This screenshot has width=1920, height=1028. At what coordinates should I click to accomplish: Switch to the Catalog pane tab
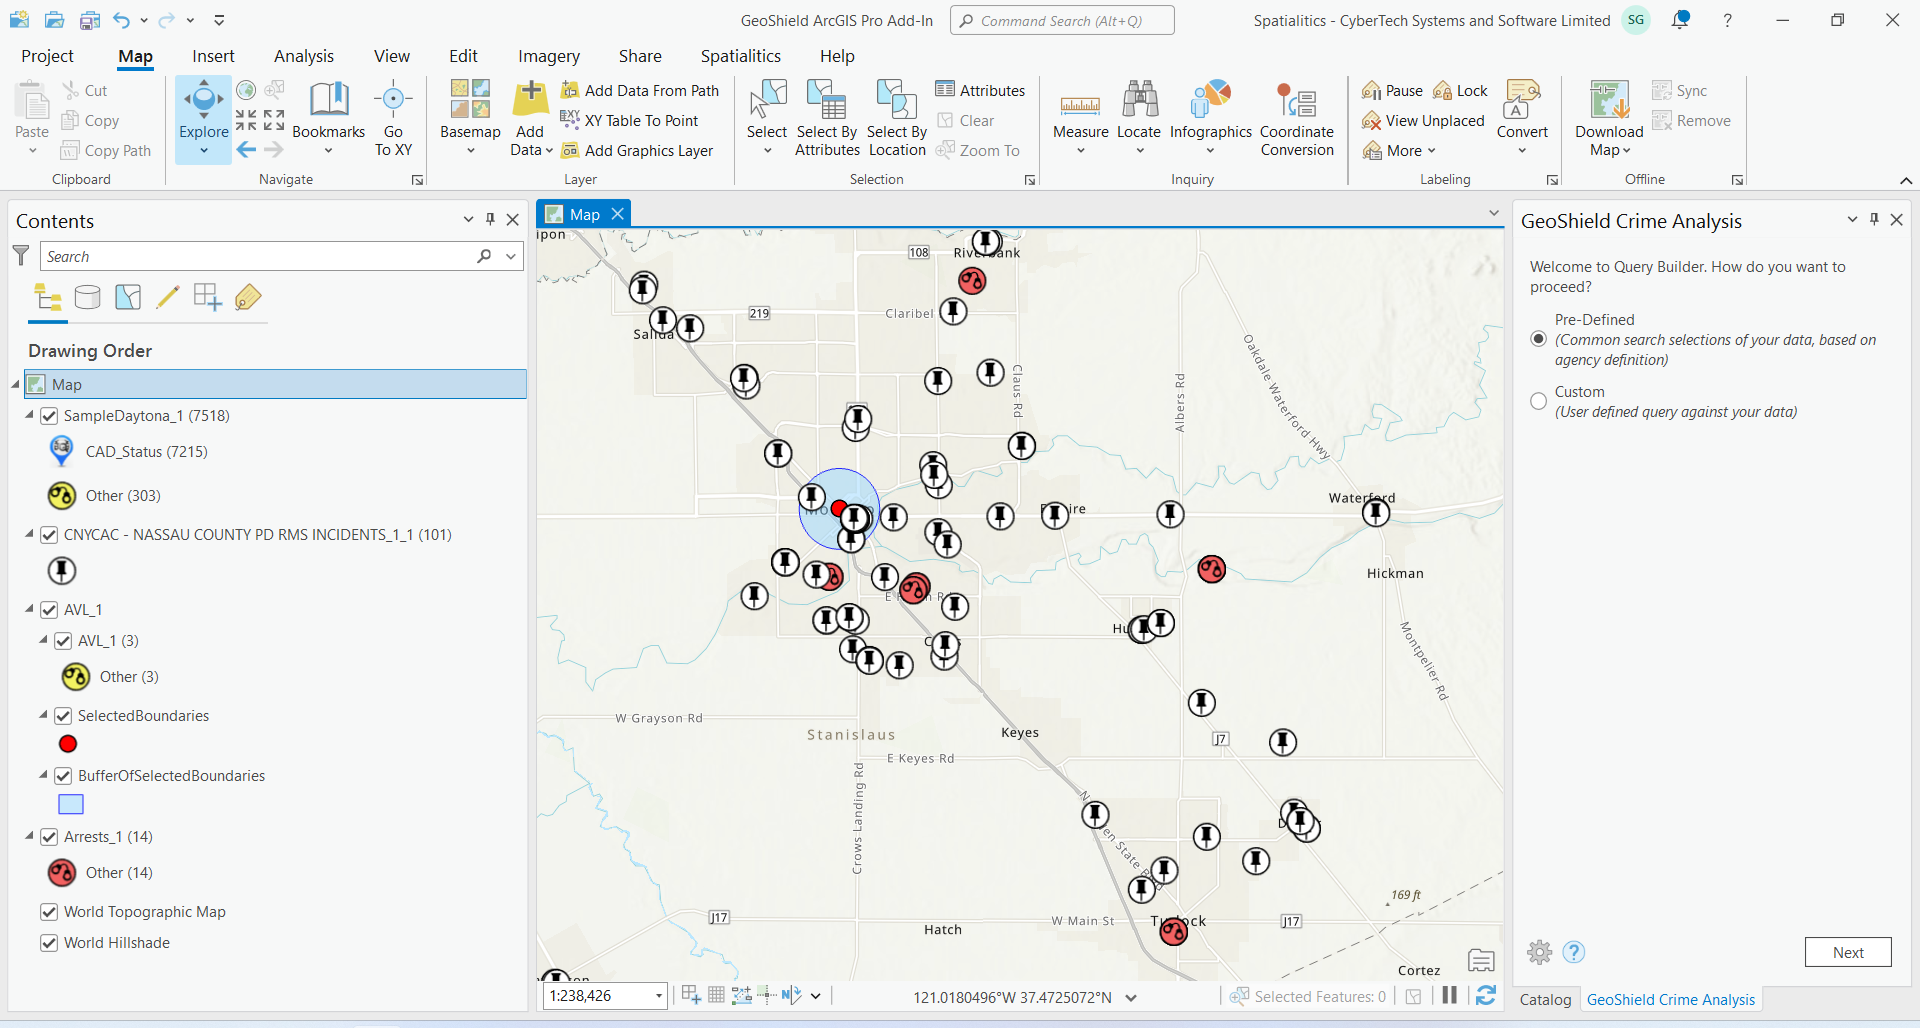click(1545, 999)
